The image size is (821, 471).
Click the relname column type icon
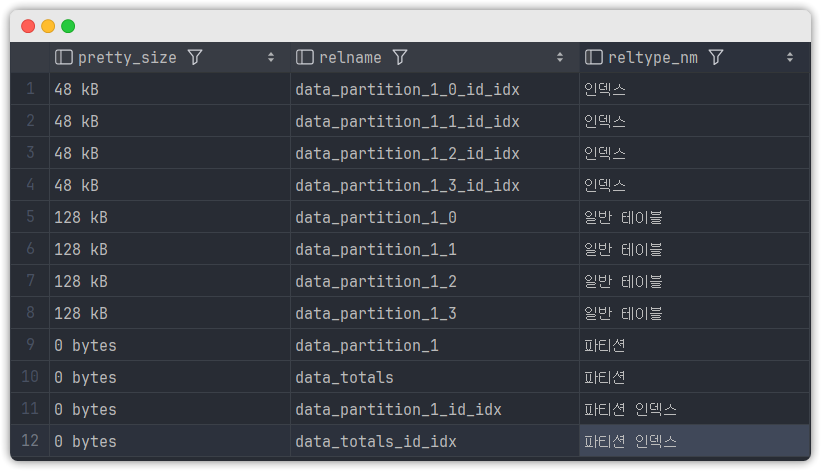pyautogui.click(x=305, y=57)
